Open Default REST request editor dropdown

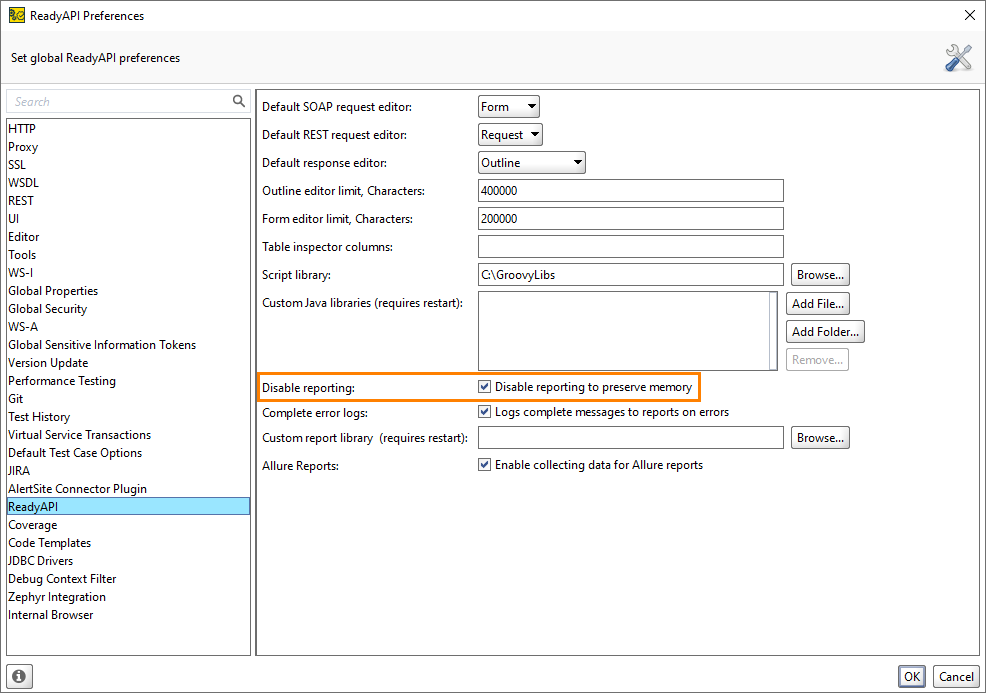[510, 135]
